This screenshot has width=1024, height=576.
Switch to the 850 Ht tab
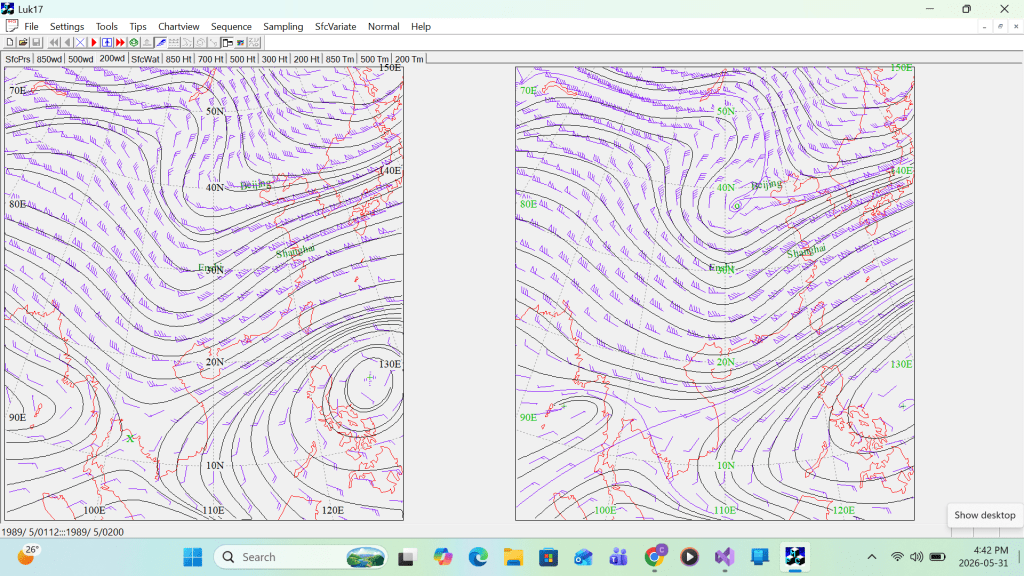pyautogui.click(x=178, y=59)
